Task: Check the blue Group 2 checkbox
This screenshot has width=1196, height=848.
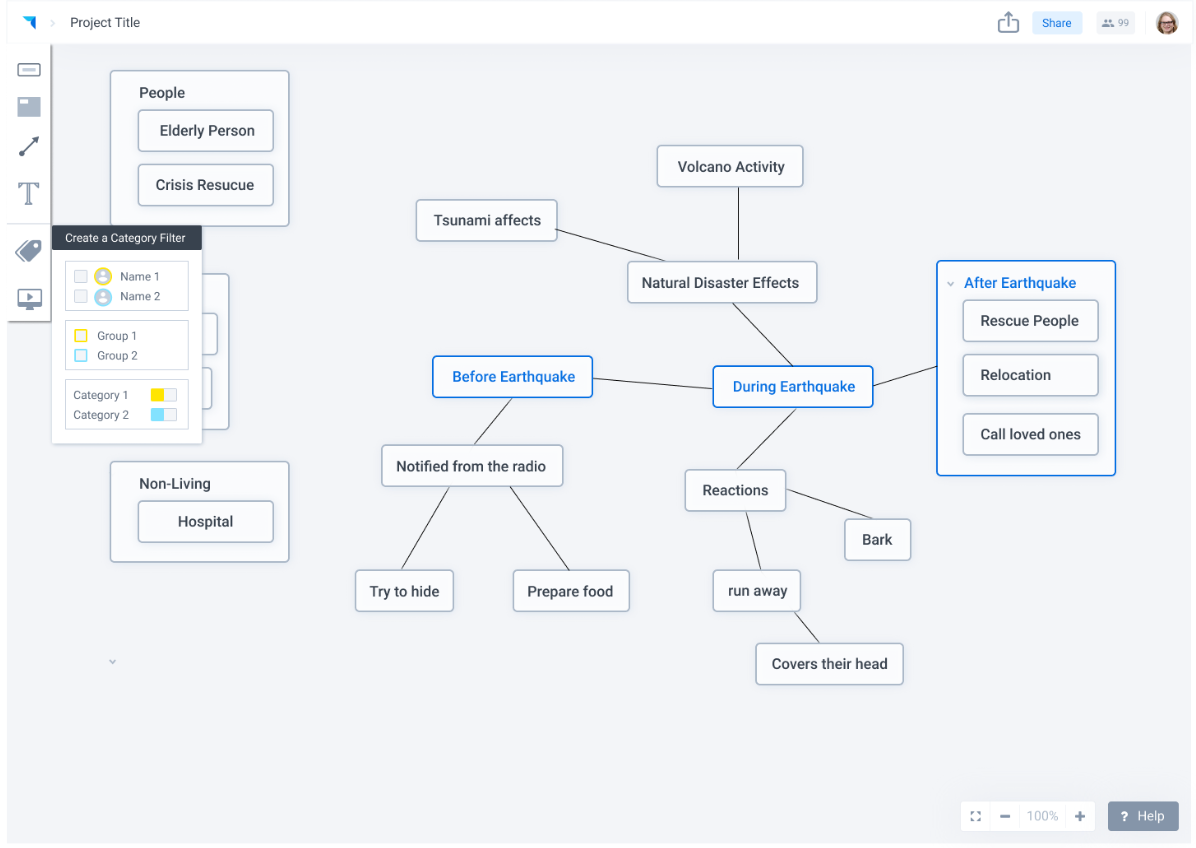Action: (x=81, y=355)
